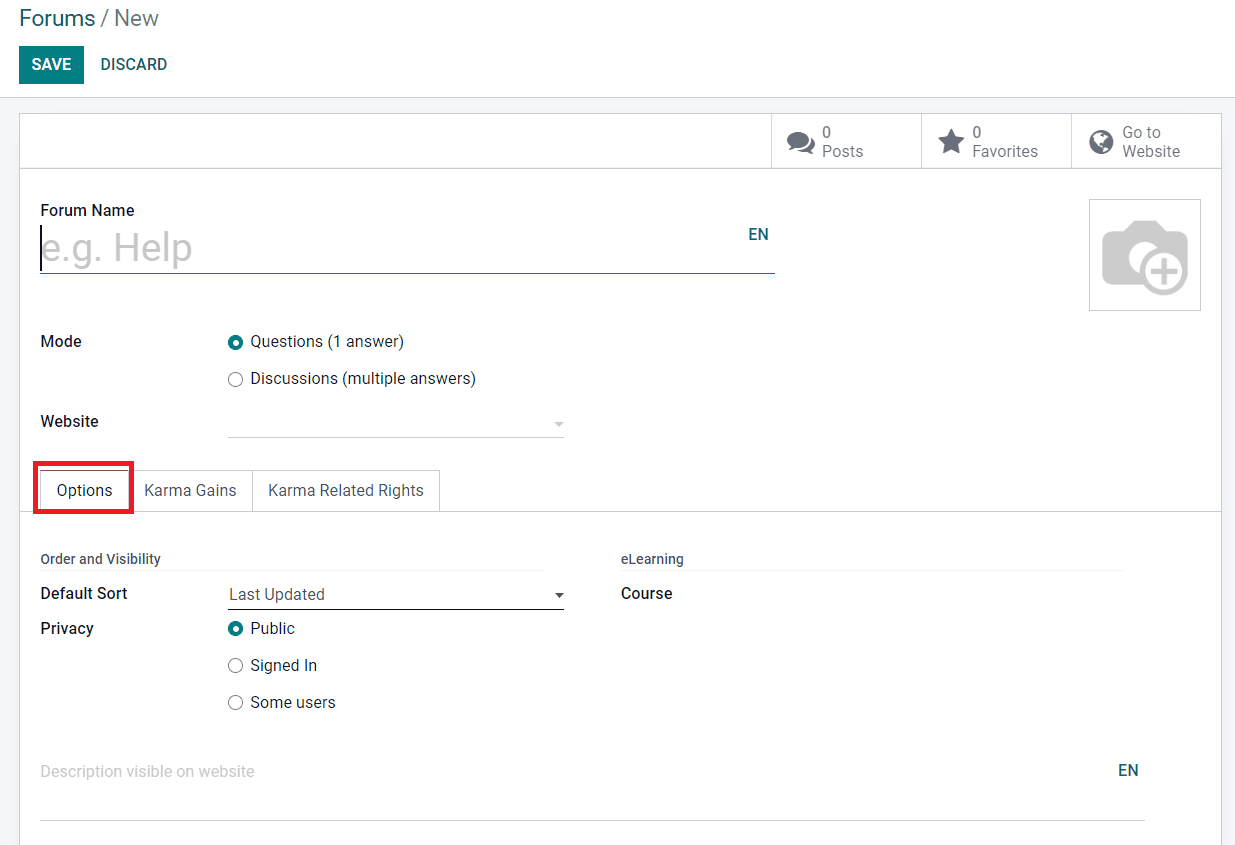Save the new forum
Viewport: 1235px width, 845px height.
pos(51,64)
